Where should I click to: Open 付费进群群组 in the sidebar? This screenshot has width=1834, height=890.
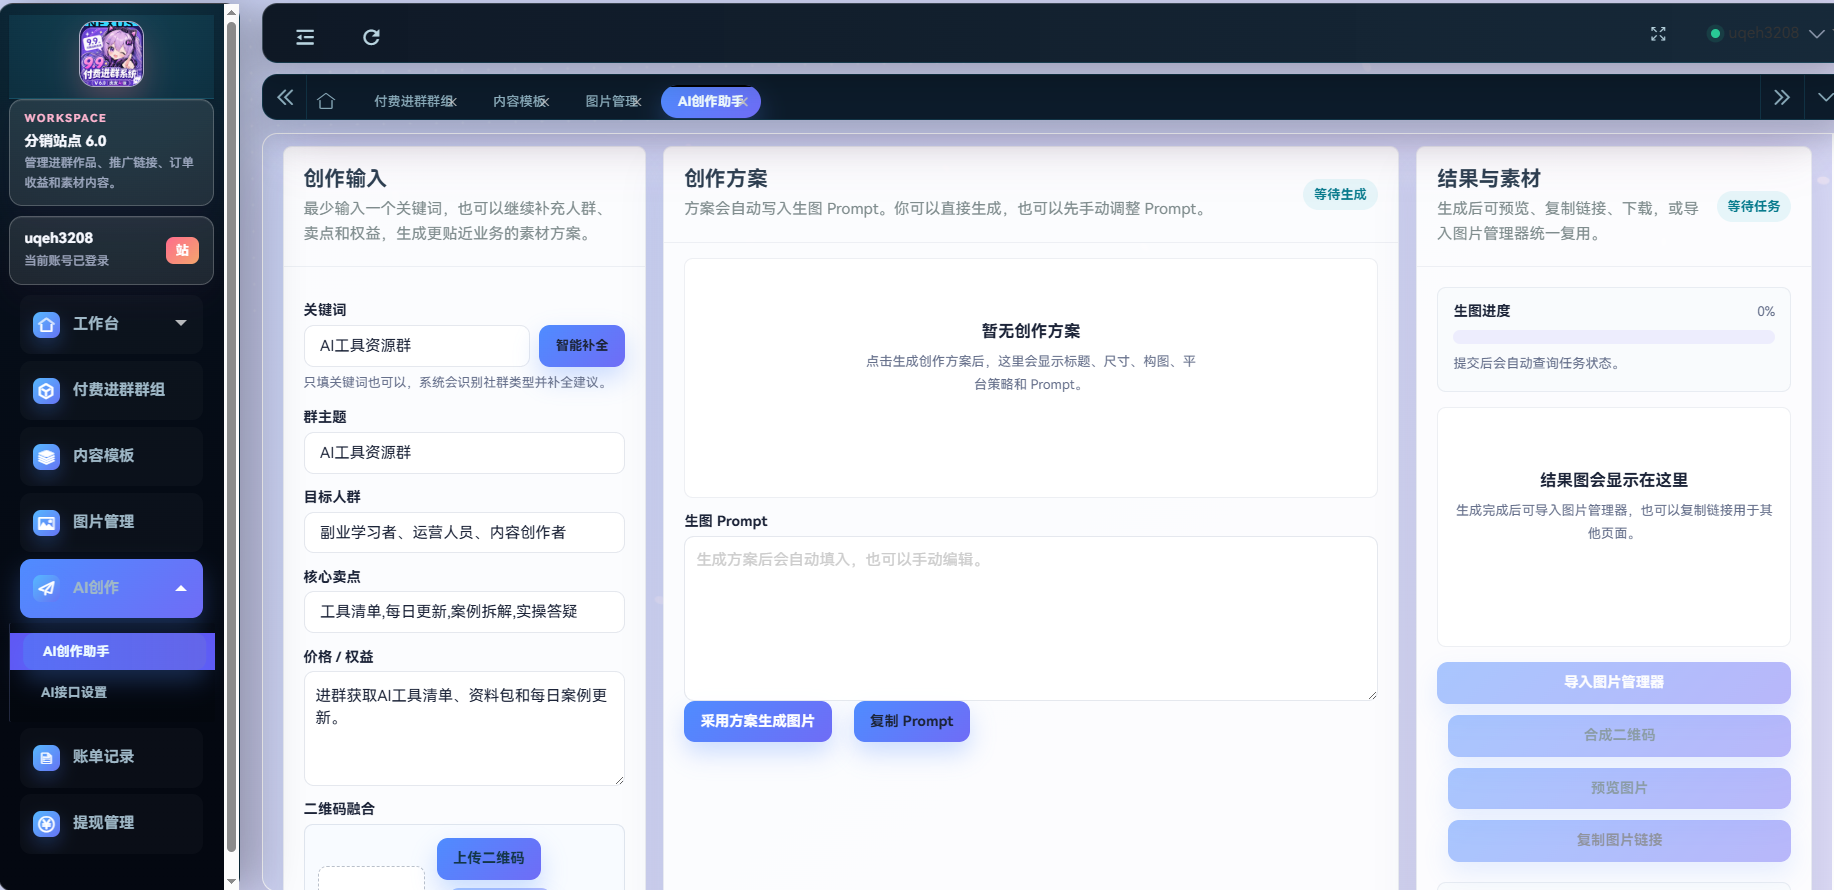tap(111, 390)
